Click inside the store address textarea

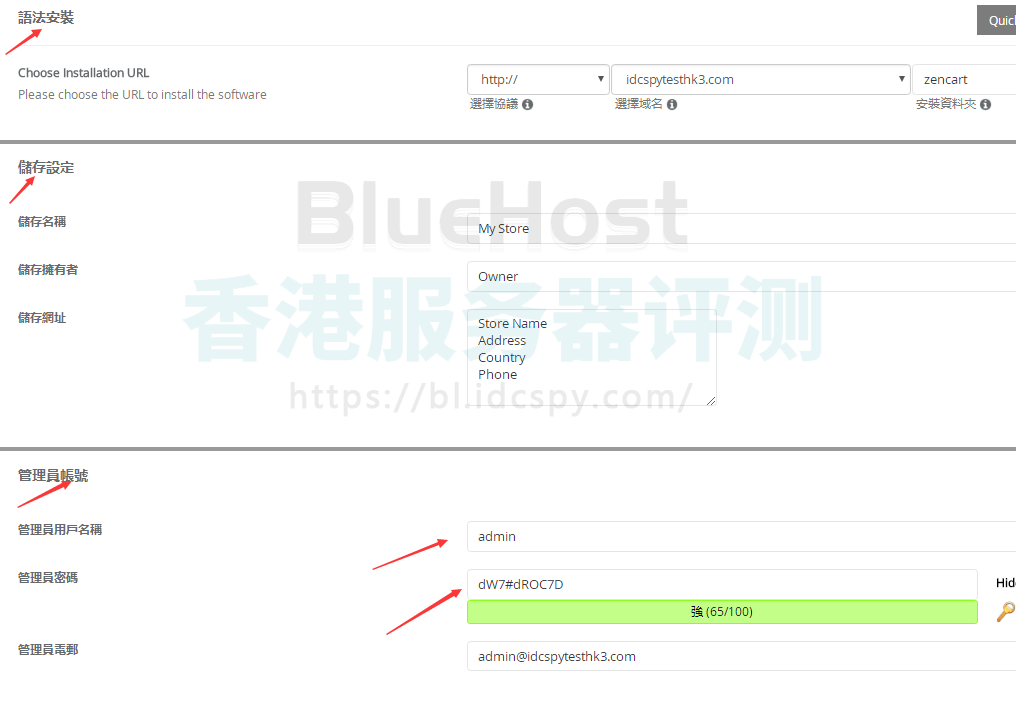click(x=591, y=357)
